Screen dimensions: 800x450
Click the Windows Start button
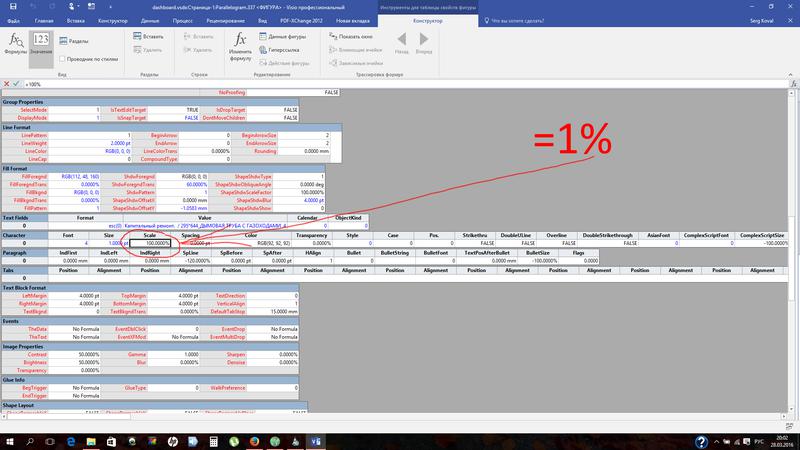[x=9, y=441]
